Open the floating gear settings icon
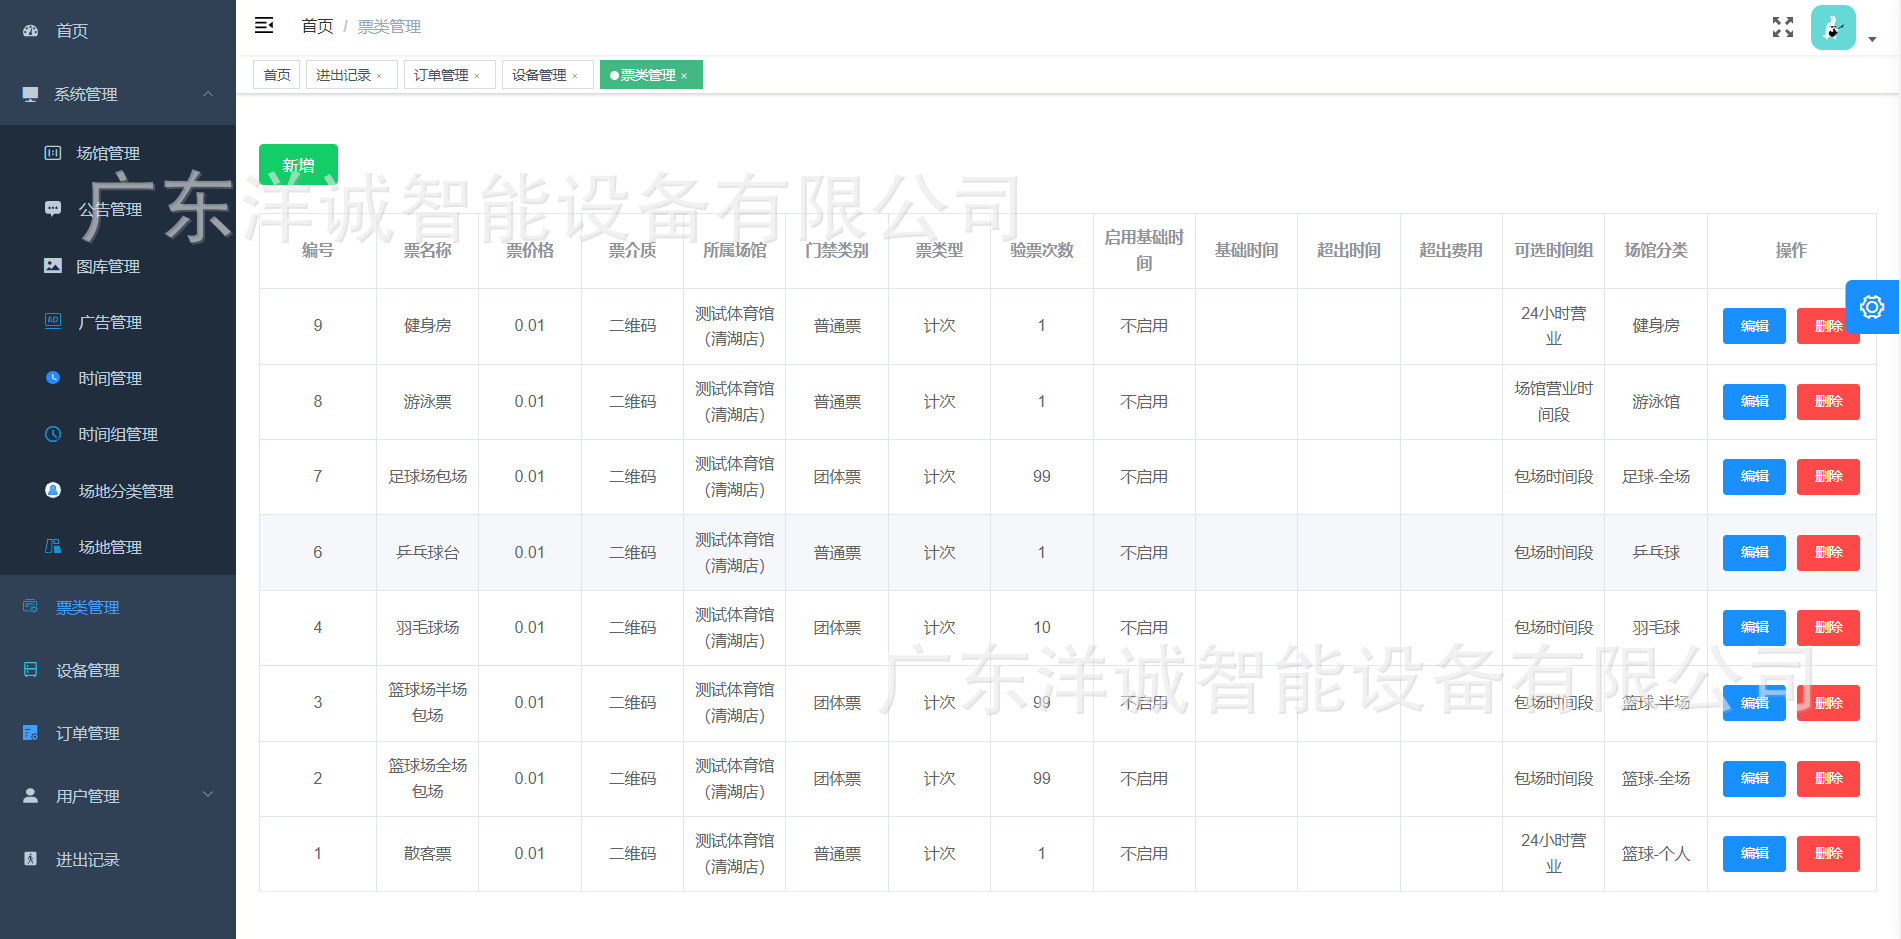 (x=1872, y=307)
